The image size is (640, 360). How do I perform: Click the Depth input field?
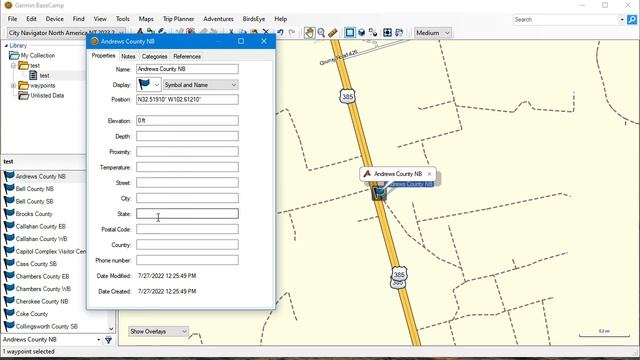pyautogui.click(x=187, y=136)
